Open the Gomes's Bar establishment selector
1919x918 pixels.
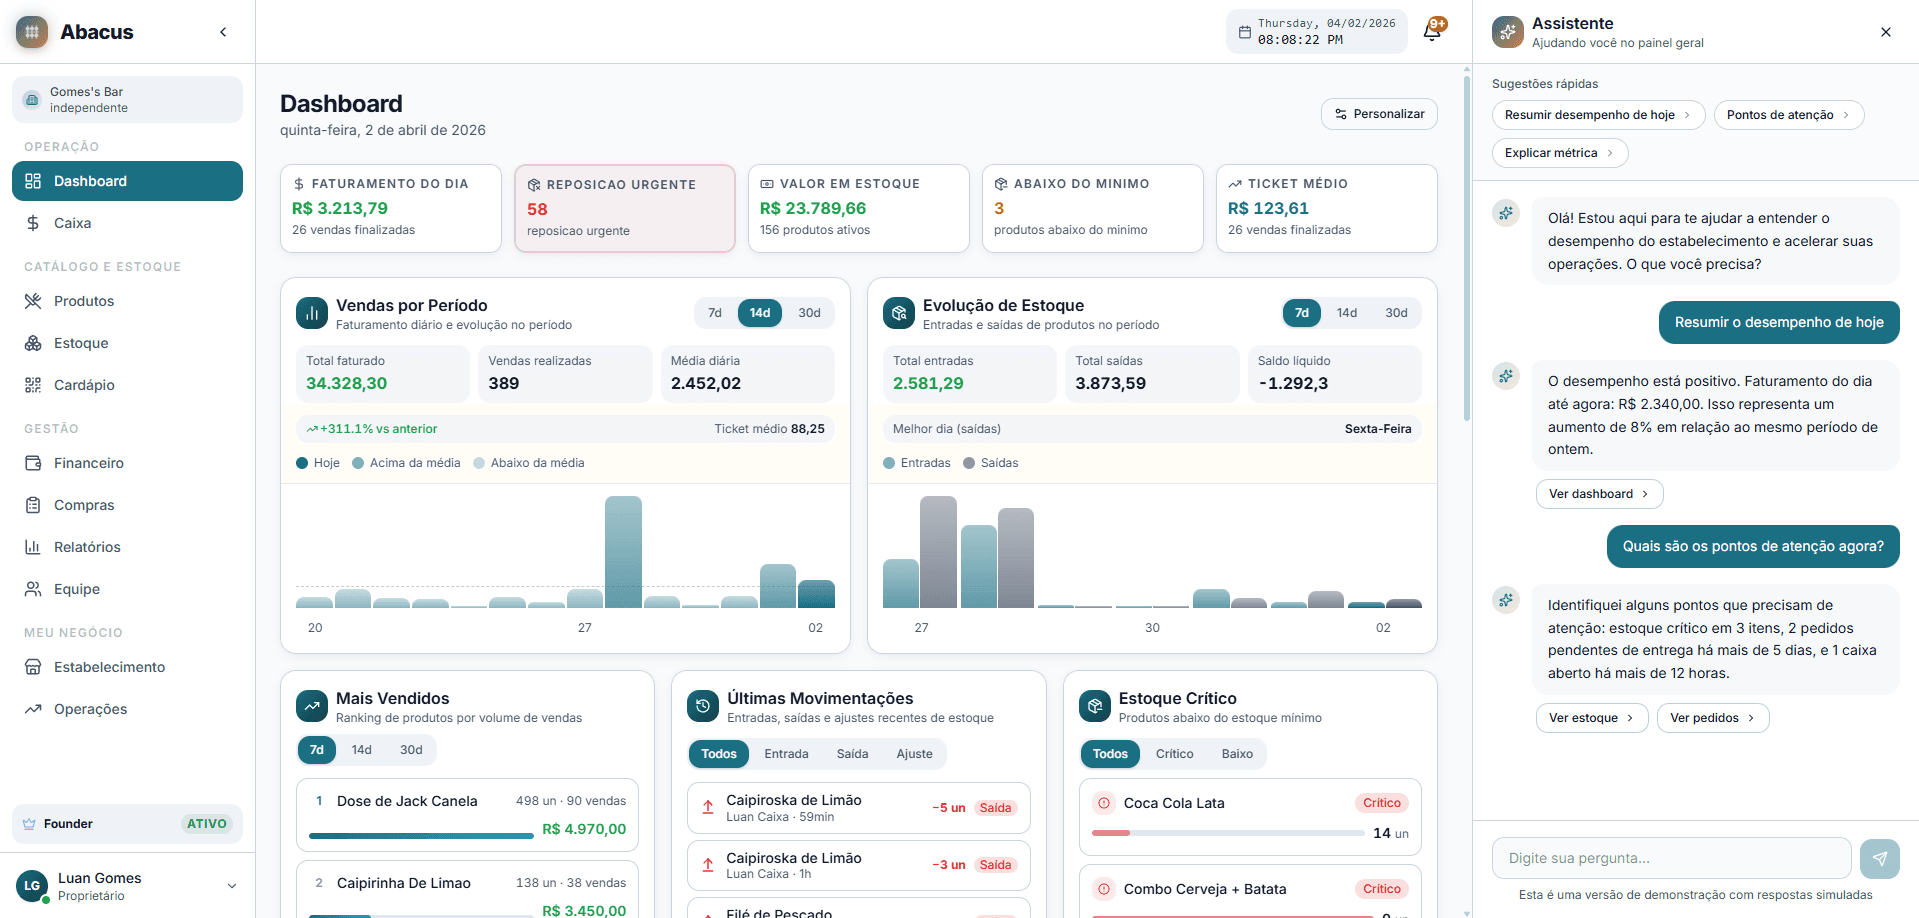(x=127, y=100)
